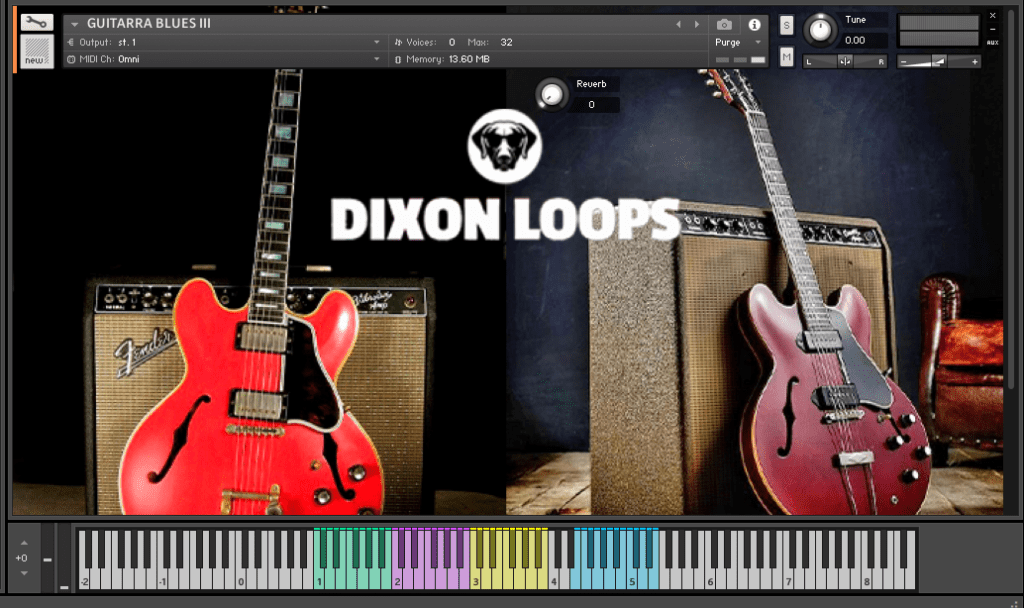Viewport: 1024px width, 608px height.
Task: Shift keyboard octave up with arrow
Action: [x=23, y=541]
